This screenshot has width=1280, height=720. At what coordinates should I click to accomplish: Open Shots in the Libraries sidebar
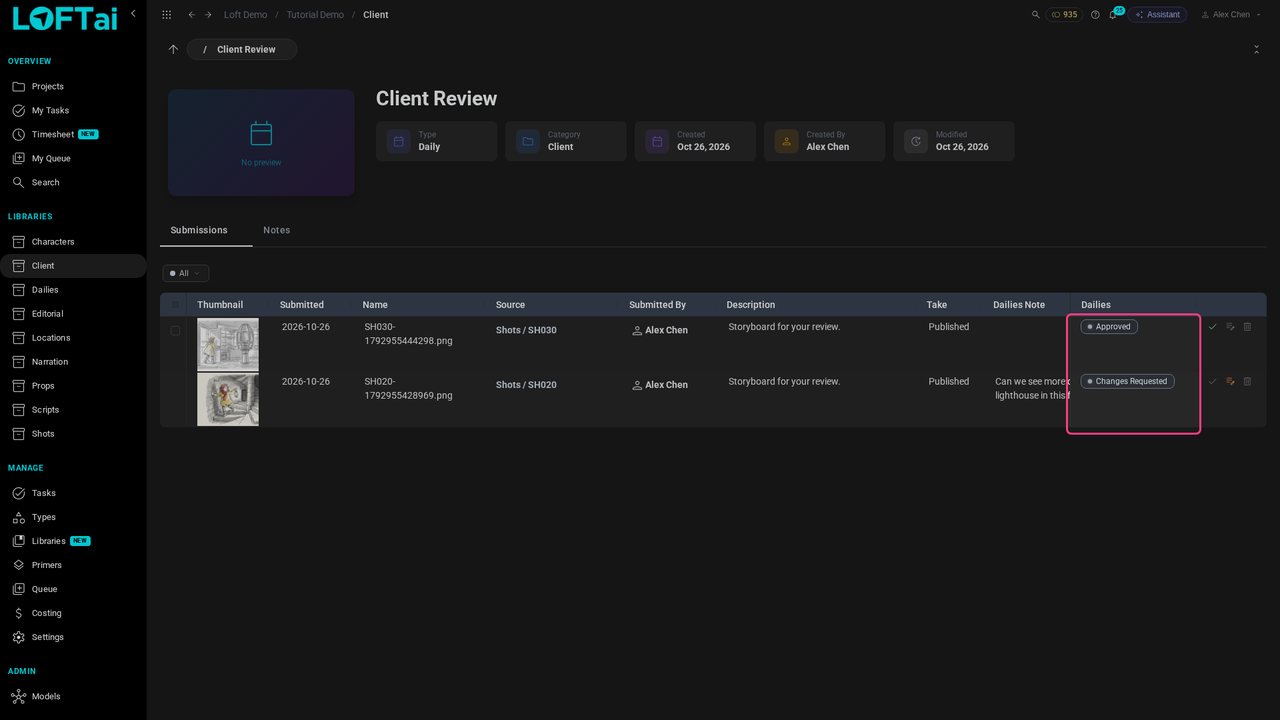click(43, 434)
